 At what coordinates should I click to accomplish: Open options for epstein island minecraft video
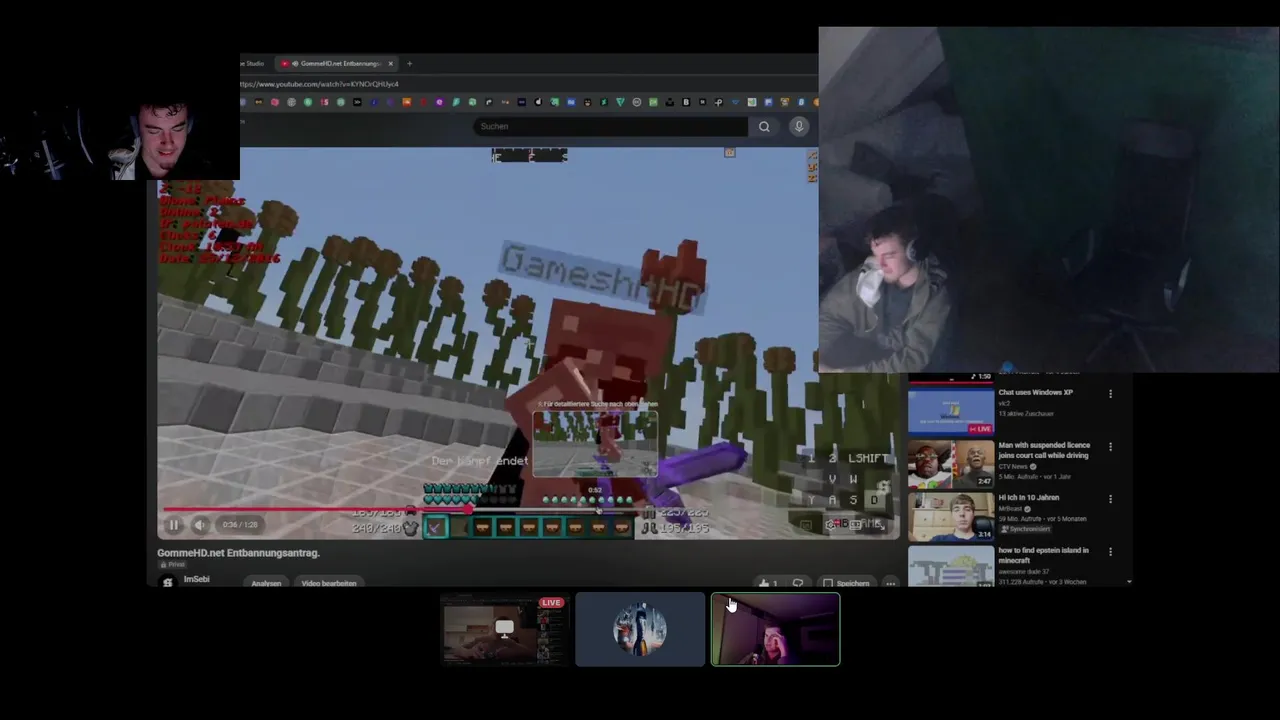tap(1110, 551)
